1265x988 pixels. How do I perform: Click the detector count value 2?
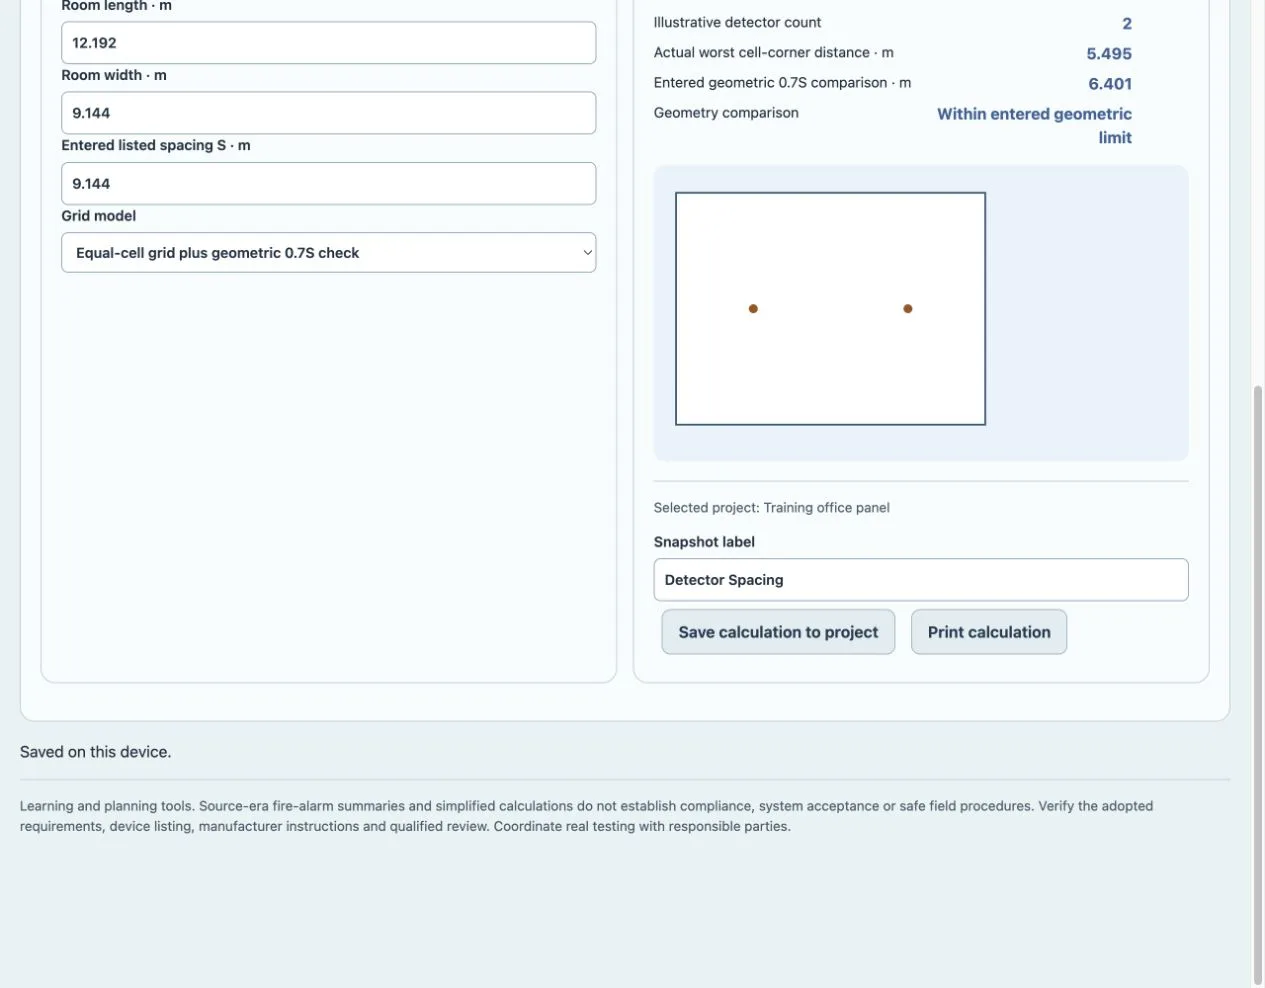[1127, 23]
